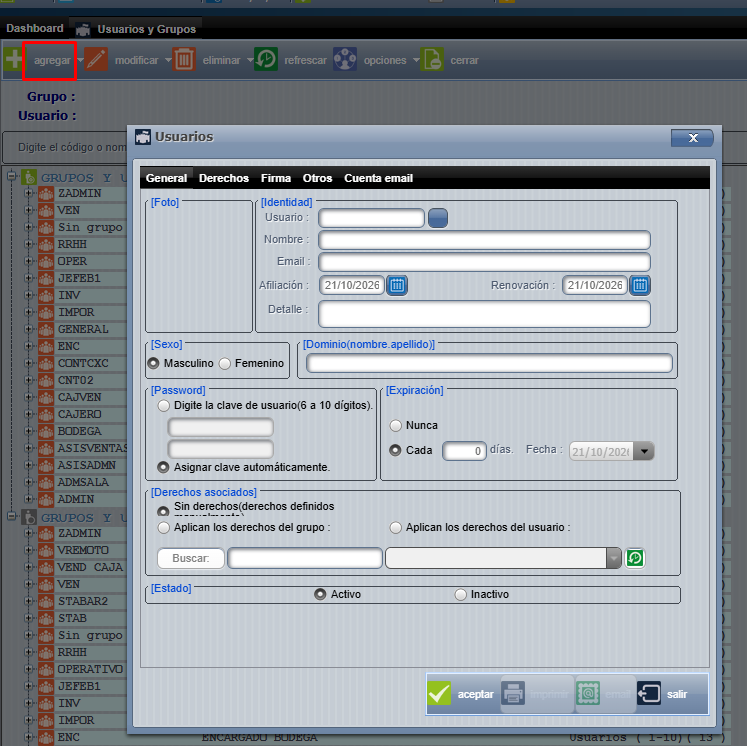Click the STABAR2 group icon

pyautogui.click(x=46, y=601)
